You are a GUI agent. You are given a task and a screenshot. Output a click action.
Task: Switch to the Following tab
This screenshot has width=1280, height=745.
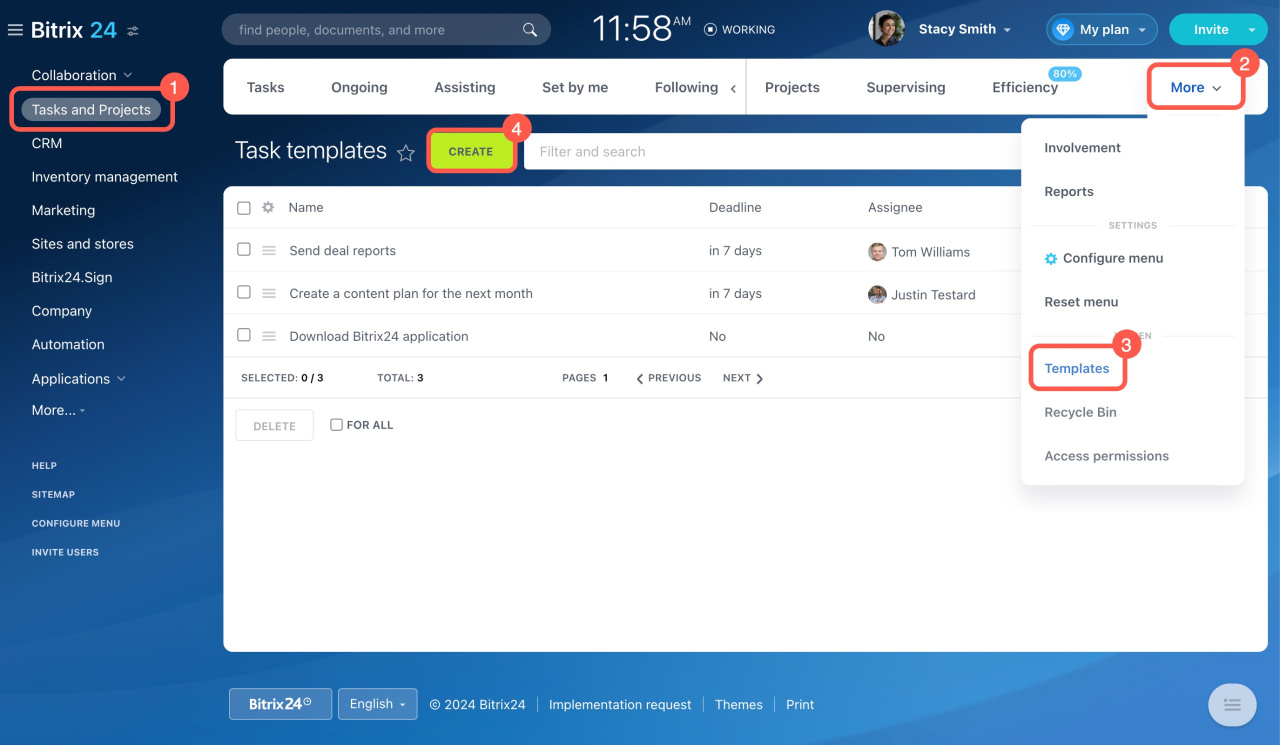tap(686, 88)
